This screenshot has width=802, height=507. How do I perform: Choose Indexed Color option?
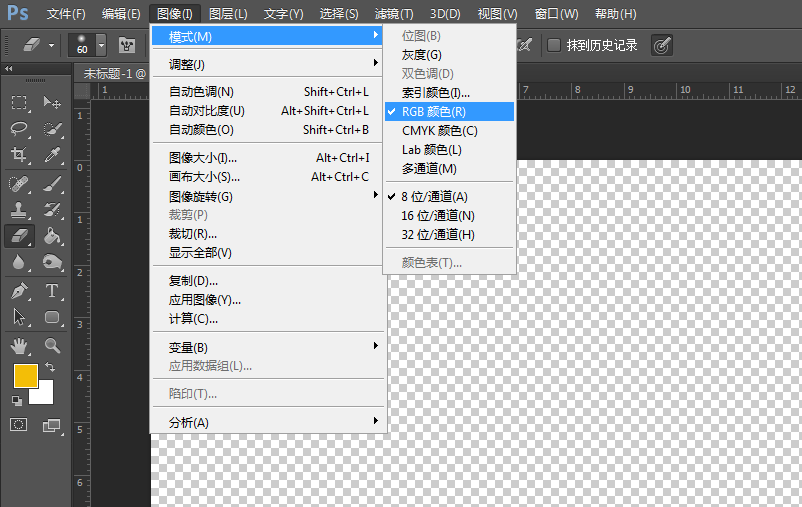449,93
